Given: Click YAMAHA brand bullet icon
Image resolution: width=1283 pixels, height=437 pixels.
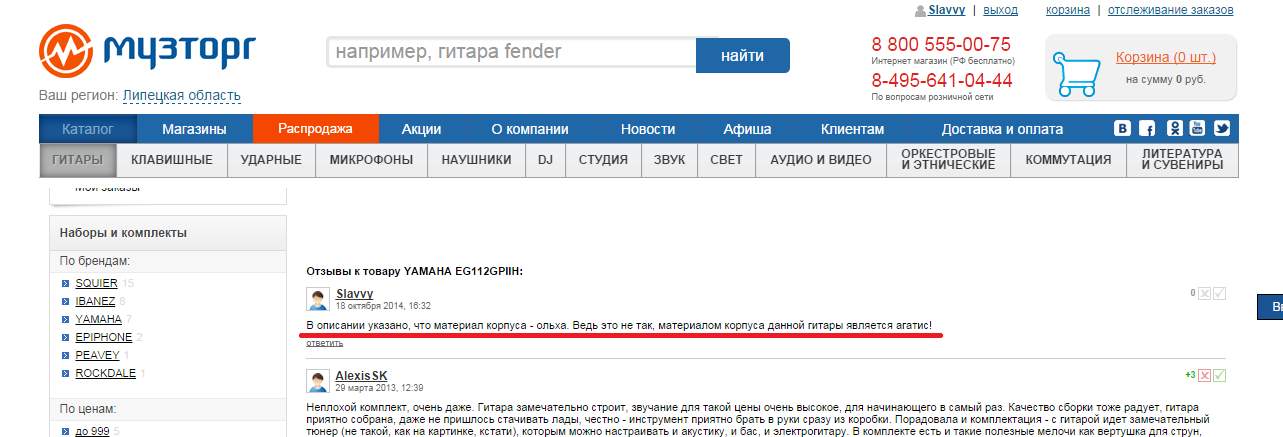Looking at the screenshot, I should click(66, 320).
